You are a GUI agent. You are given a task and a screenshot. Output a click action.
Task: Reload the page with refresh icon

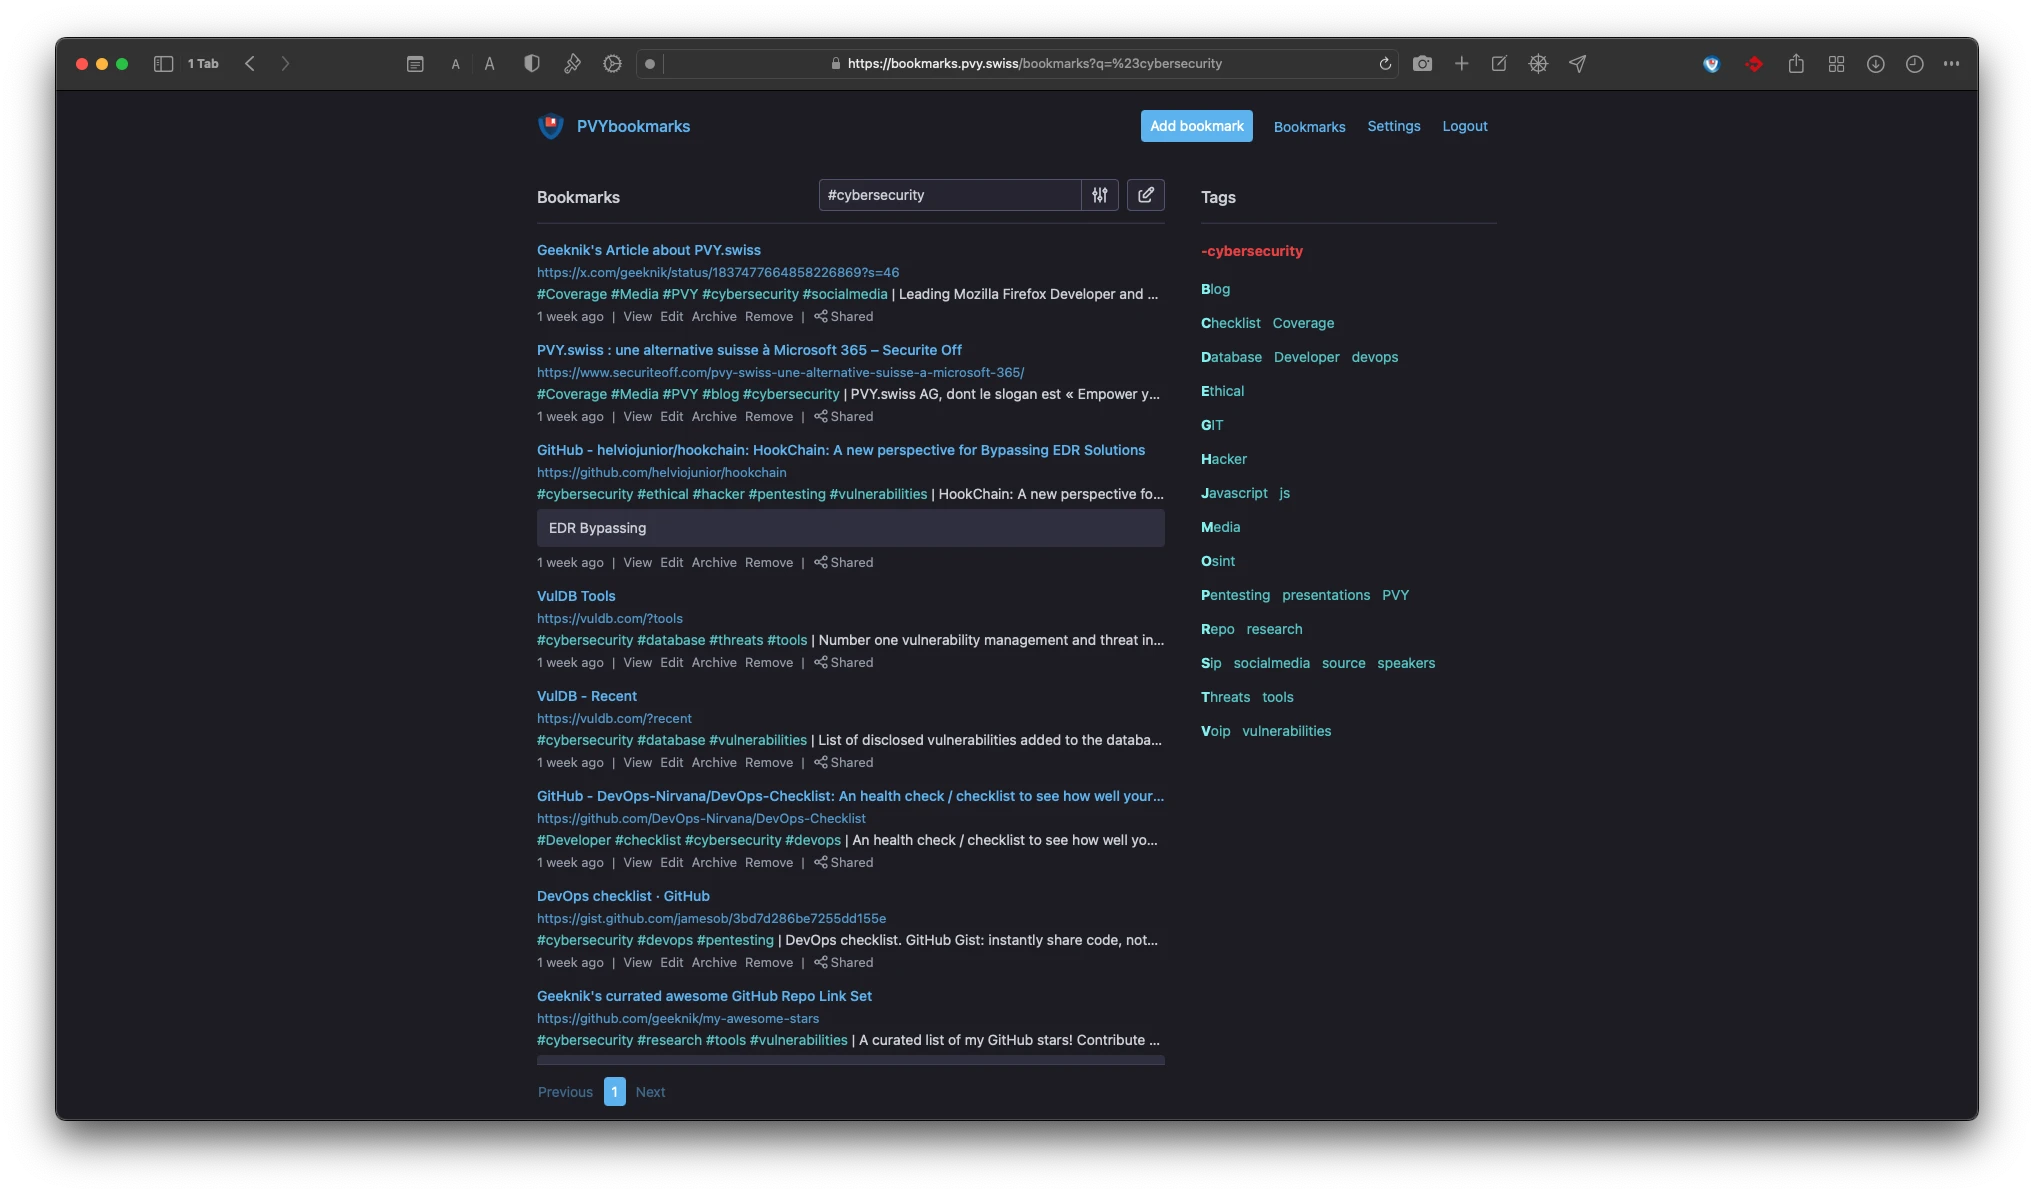[x=1385, y=64]
